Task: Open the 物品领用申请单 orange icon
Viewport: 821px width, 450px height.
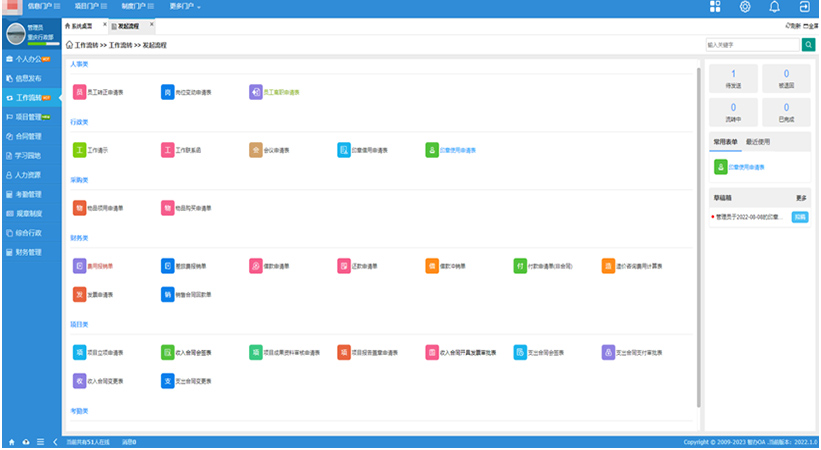Action: tap(79, 208)
